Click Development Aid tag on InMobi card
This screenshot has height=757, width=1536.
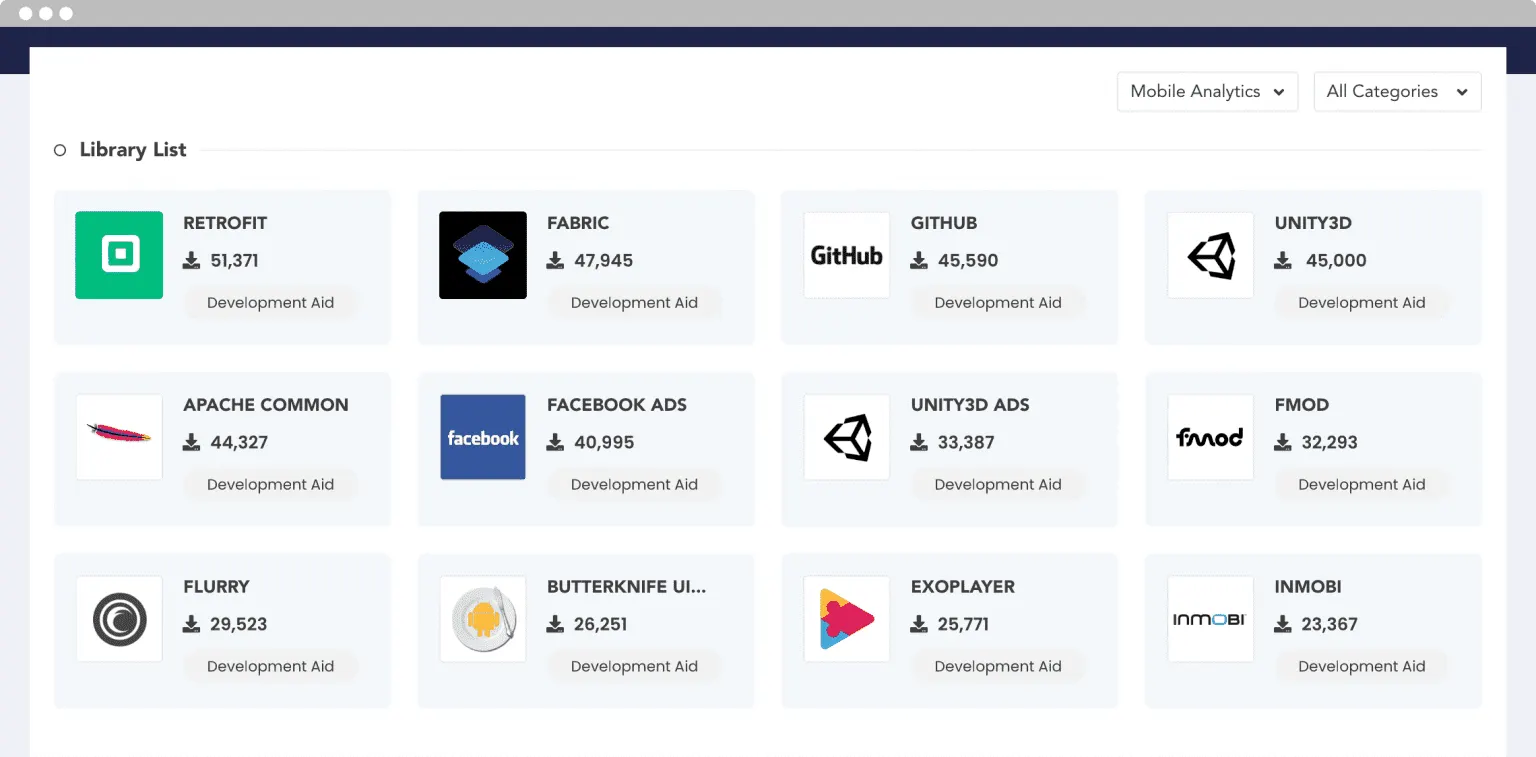(x=1362, y=667)
